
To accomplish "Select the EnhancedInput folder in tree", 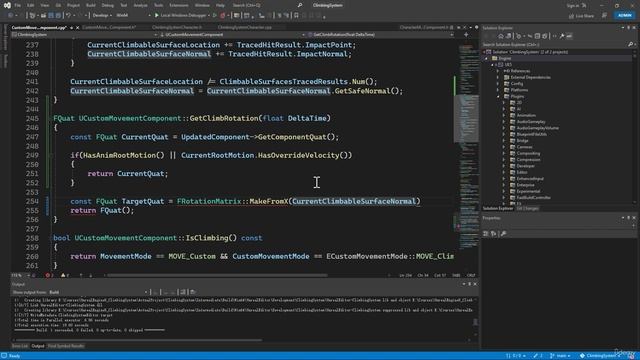I will 530,178.
